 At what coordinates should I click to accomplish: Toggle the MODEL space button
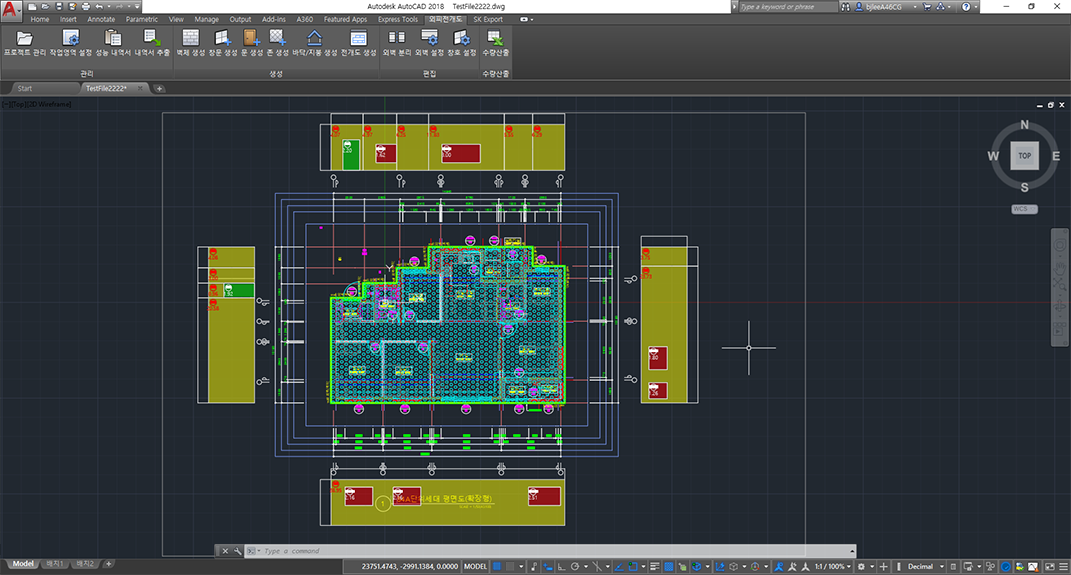475,566
